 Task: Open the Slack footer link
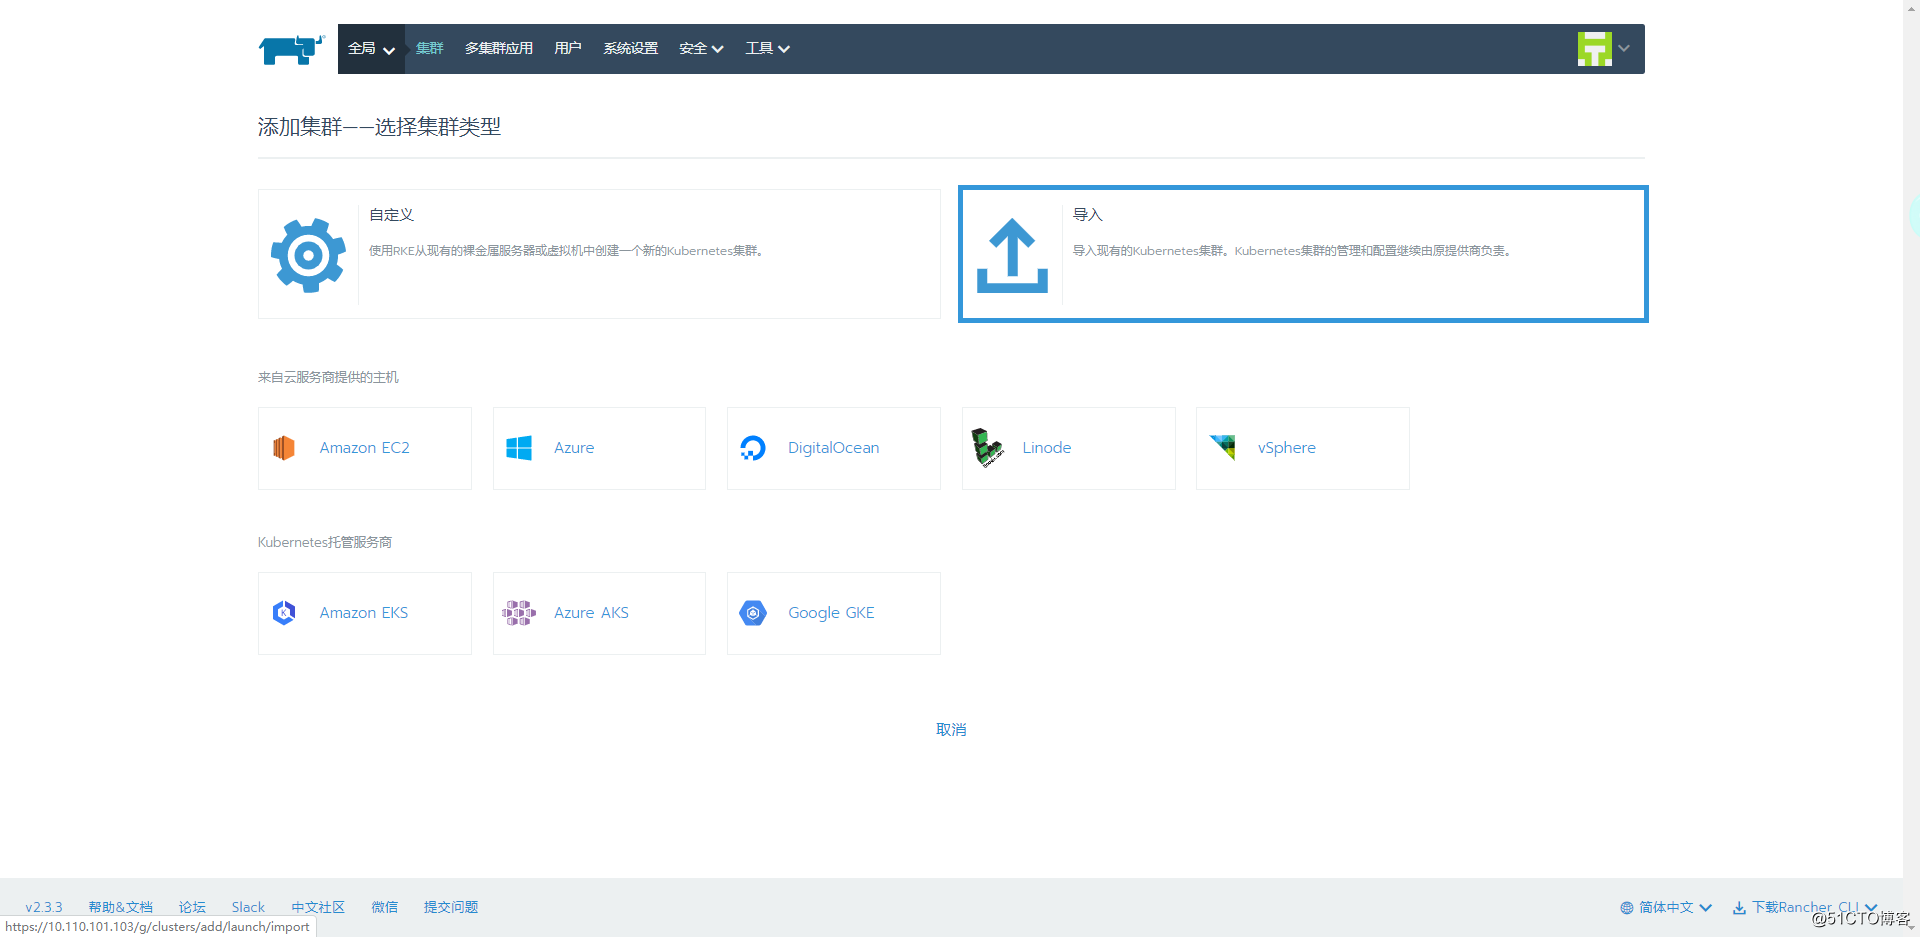pos(248,908)
